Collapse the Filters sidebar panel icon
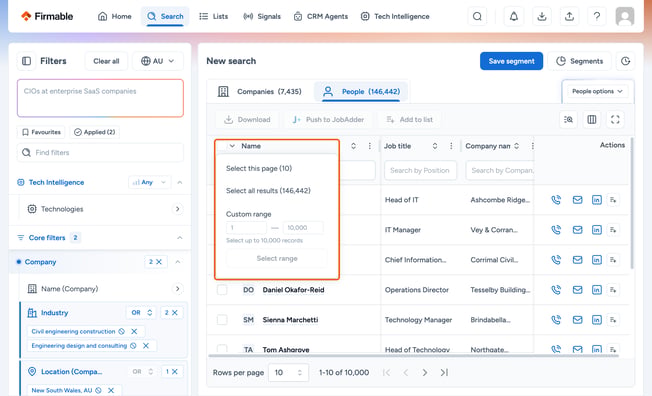Viewport: 652px width, 396px height. (x=27, y=61)
